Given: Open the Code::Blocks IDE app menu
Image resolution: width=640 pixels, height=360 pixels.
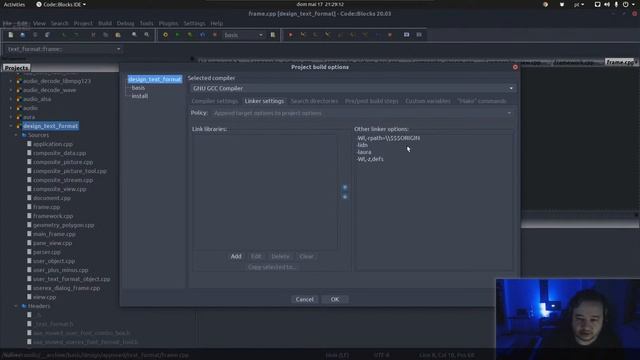Looking at the screenshot, I should pyautogui.click(x=61, y=4).
